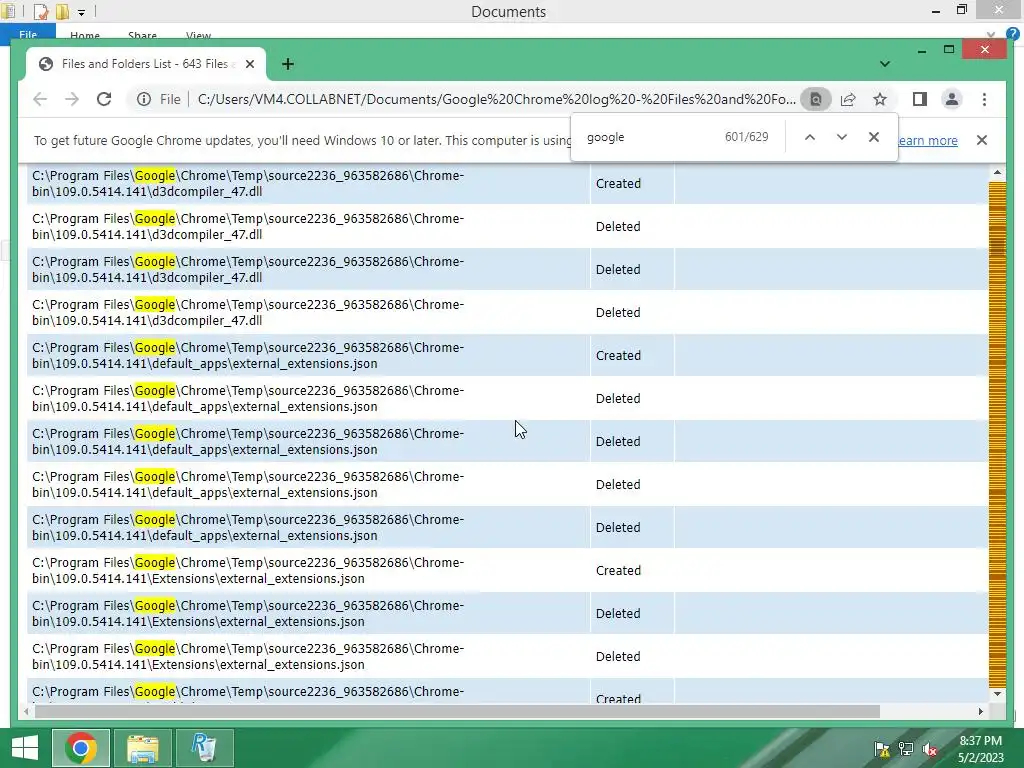This screenshot has width=1024, height=768.
Task: Click the horizontal scrollbar right arrow
Action: coord(981,711)
